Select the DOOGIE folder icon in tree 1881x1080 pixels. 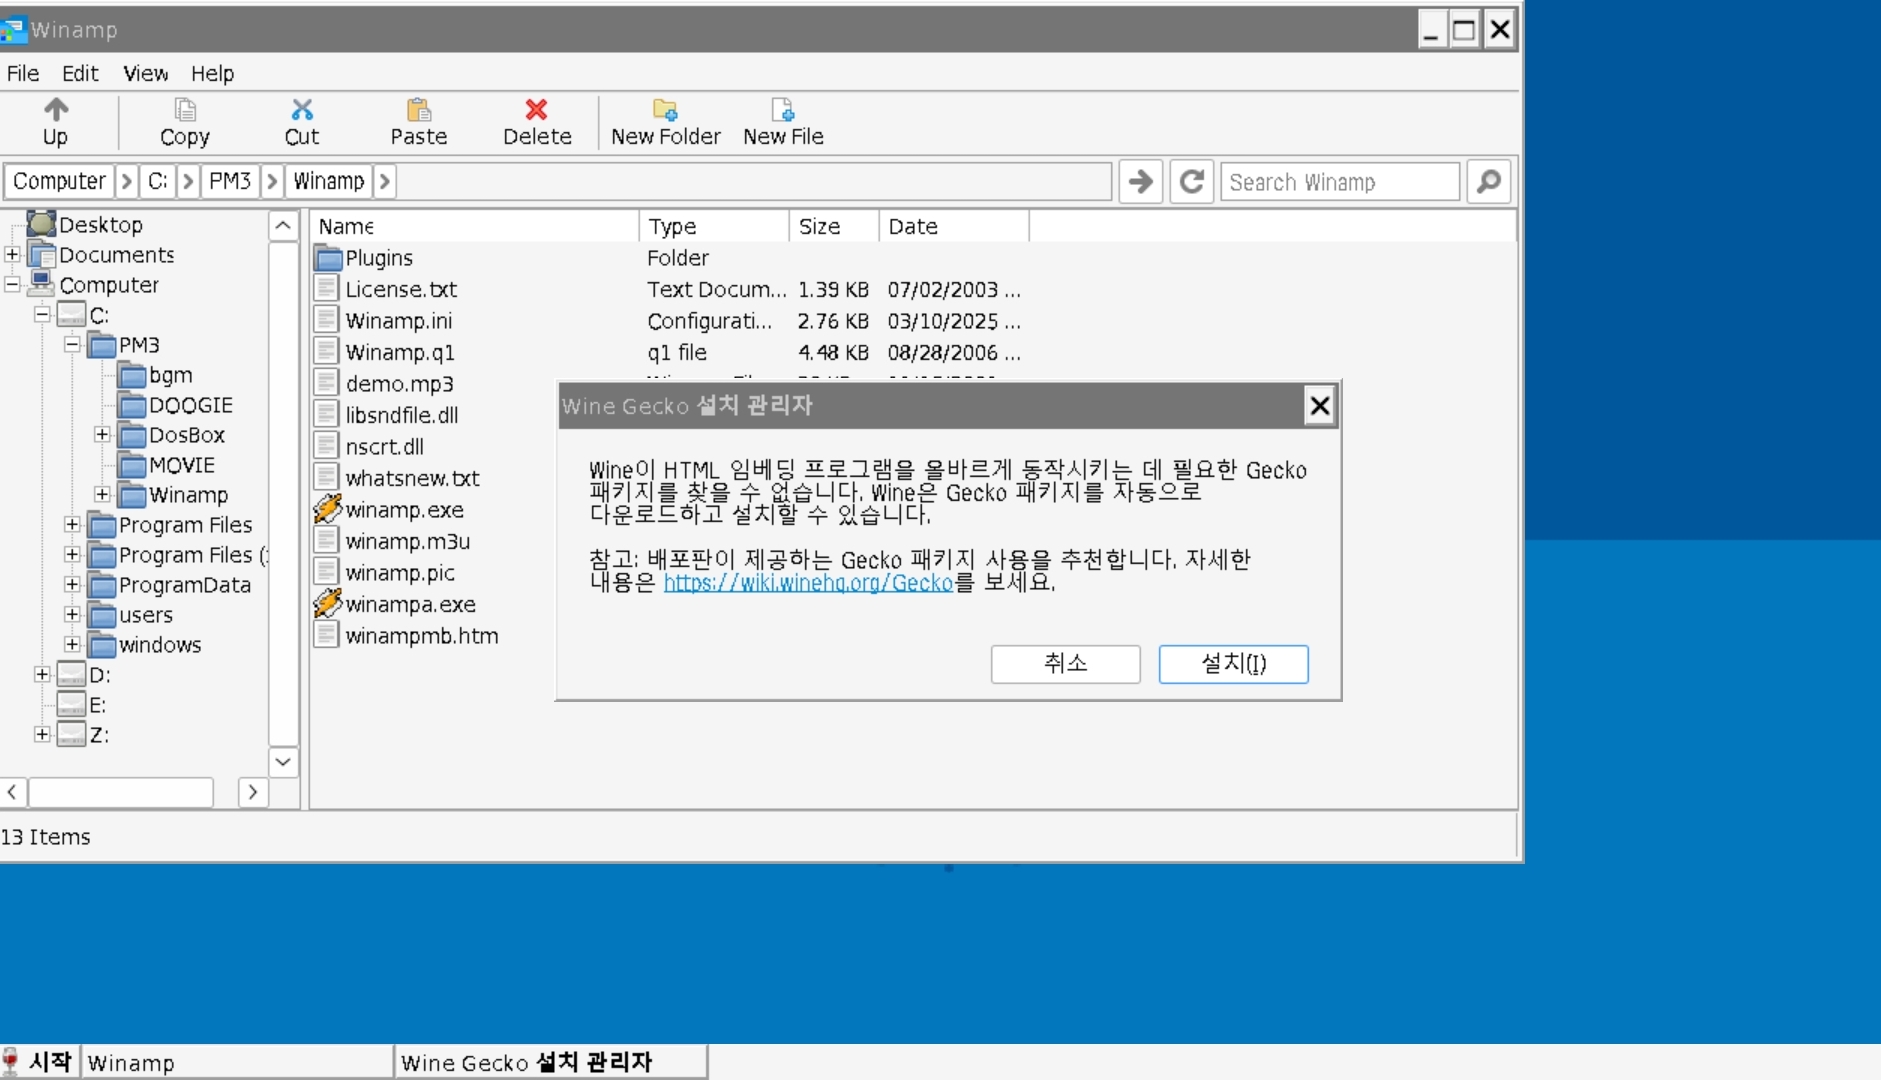132,405
